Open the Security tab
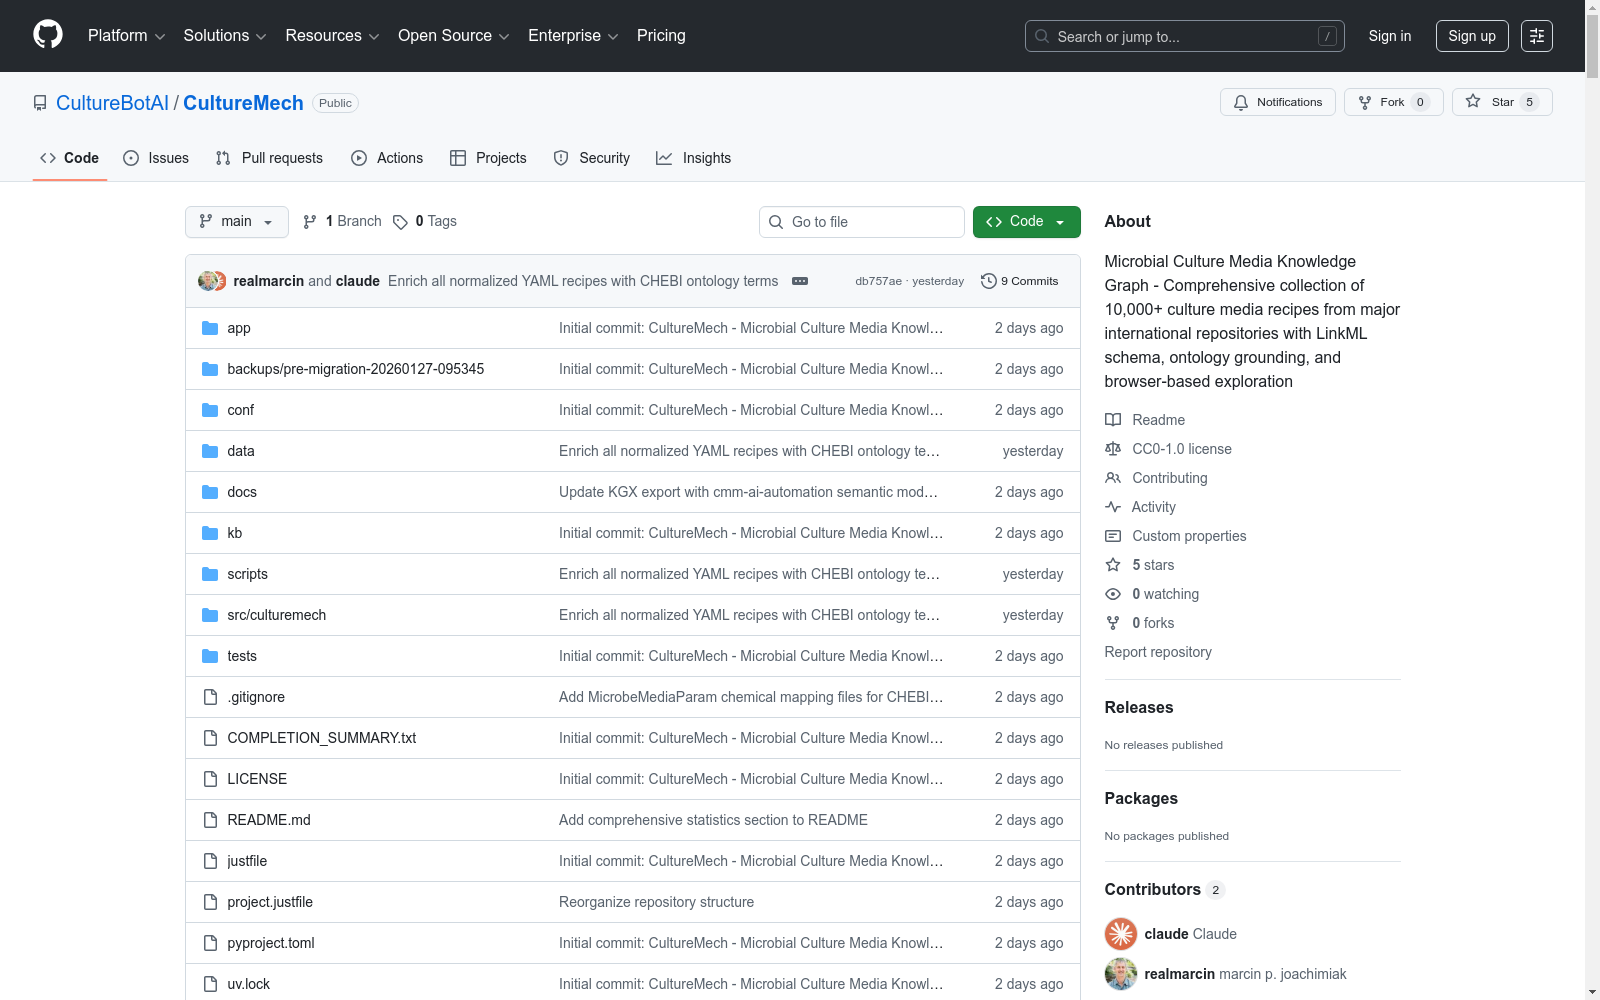This screenshot has width=1600, height=1000. 592,158
